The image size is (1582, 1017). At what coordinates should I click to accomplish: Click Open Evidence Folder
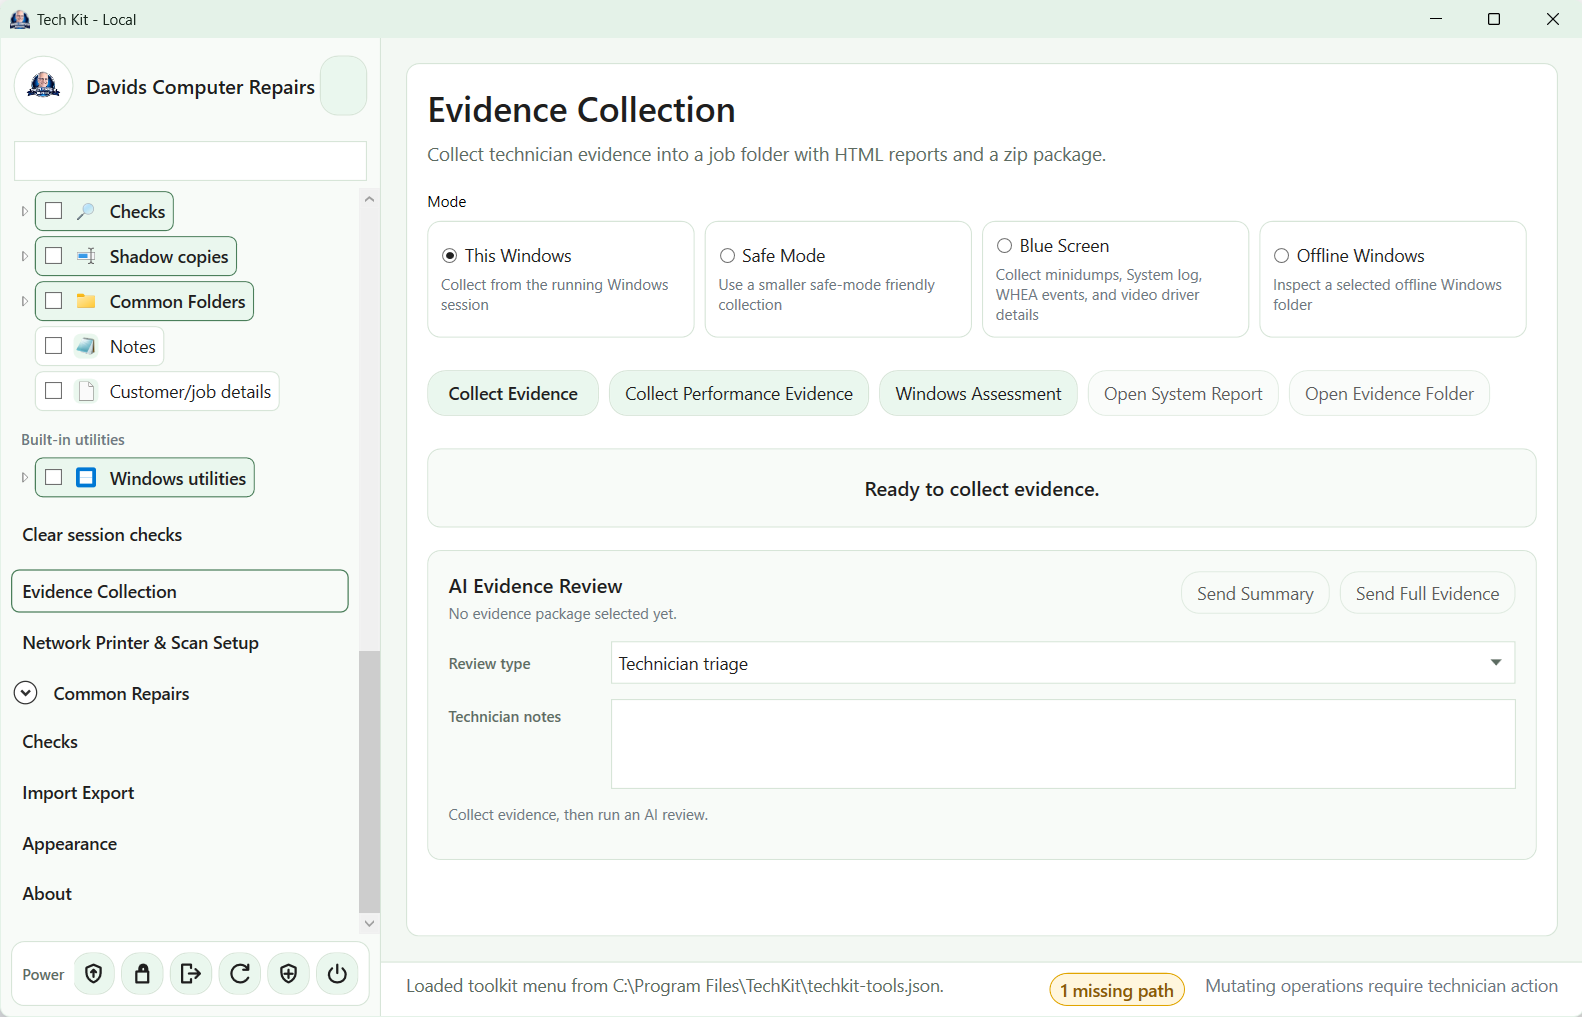(1389, 394)
